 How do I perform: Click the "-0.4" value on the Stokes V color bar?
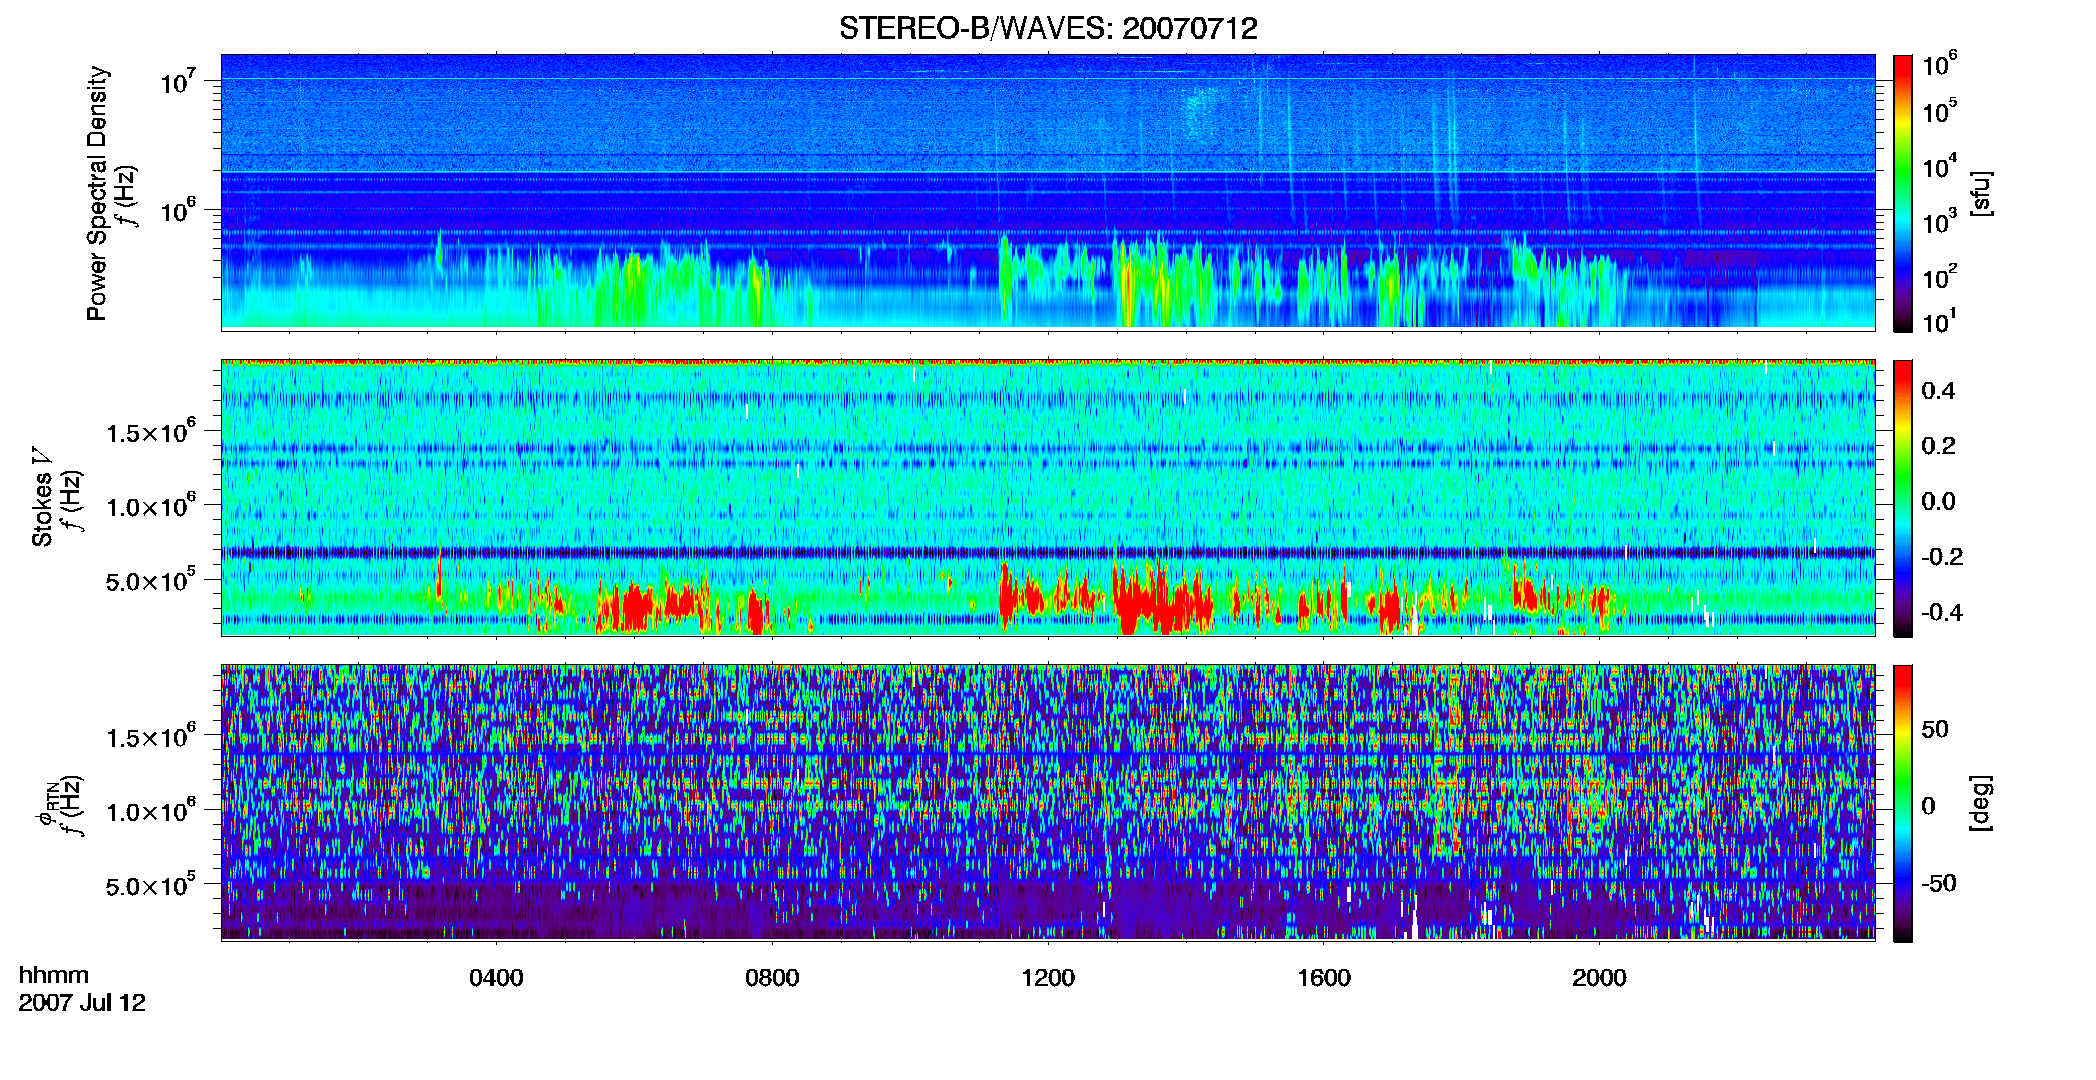click(x=1942, y=612)
